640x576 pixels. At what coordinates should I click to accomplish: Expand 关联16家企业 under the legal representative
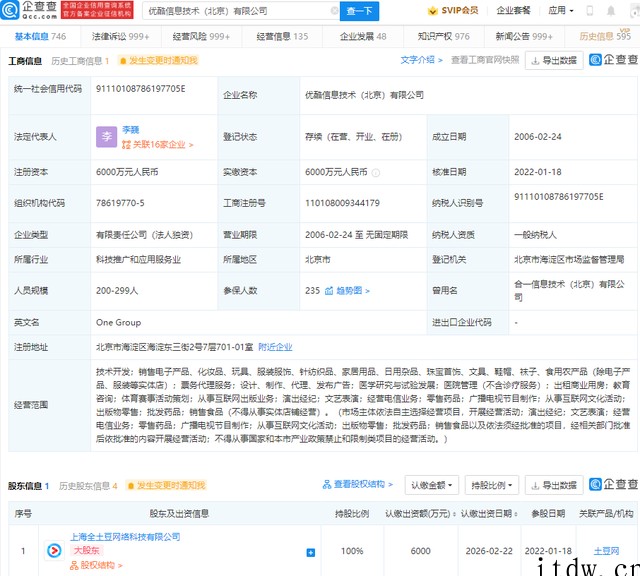point(158,145)
